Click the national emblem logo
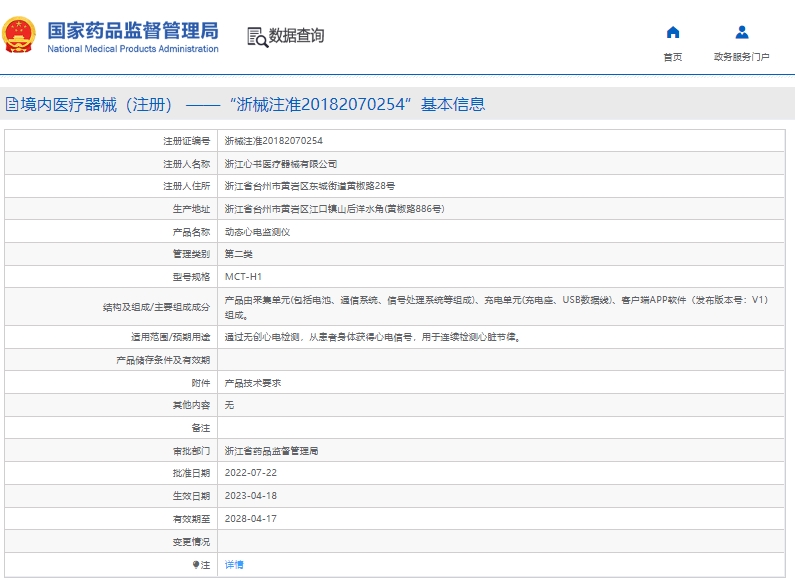The height and width of the screenshot is (582, 795). (19, 35)
